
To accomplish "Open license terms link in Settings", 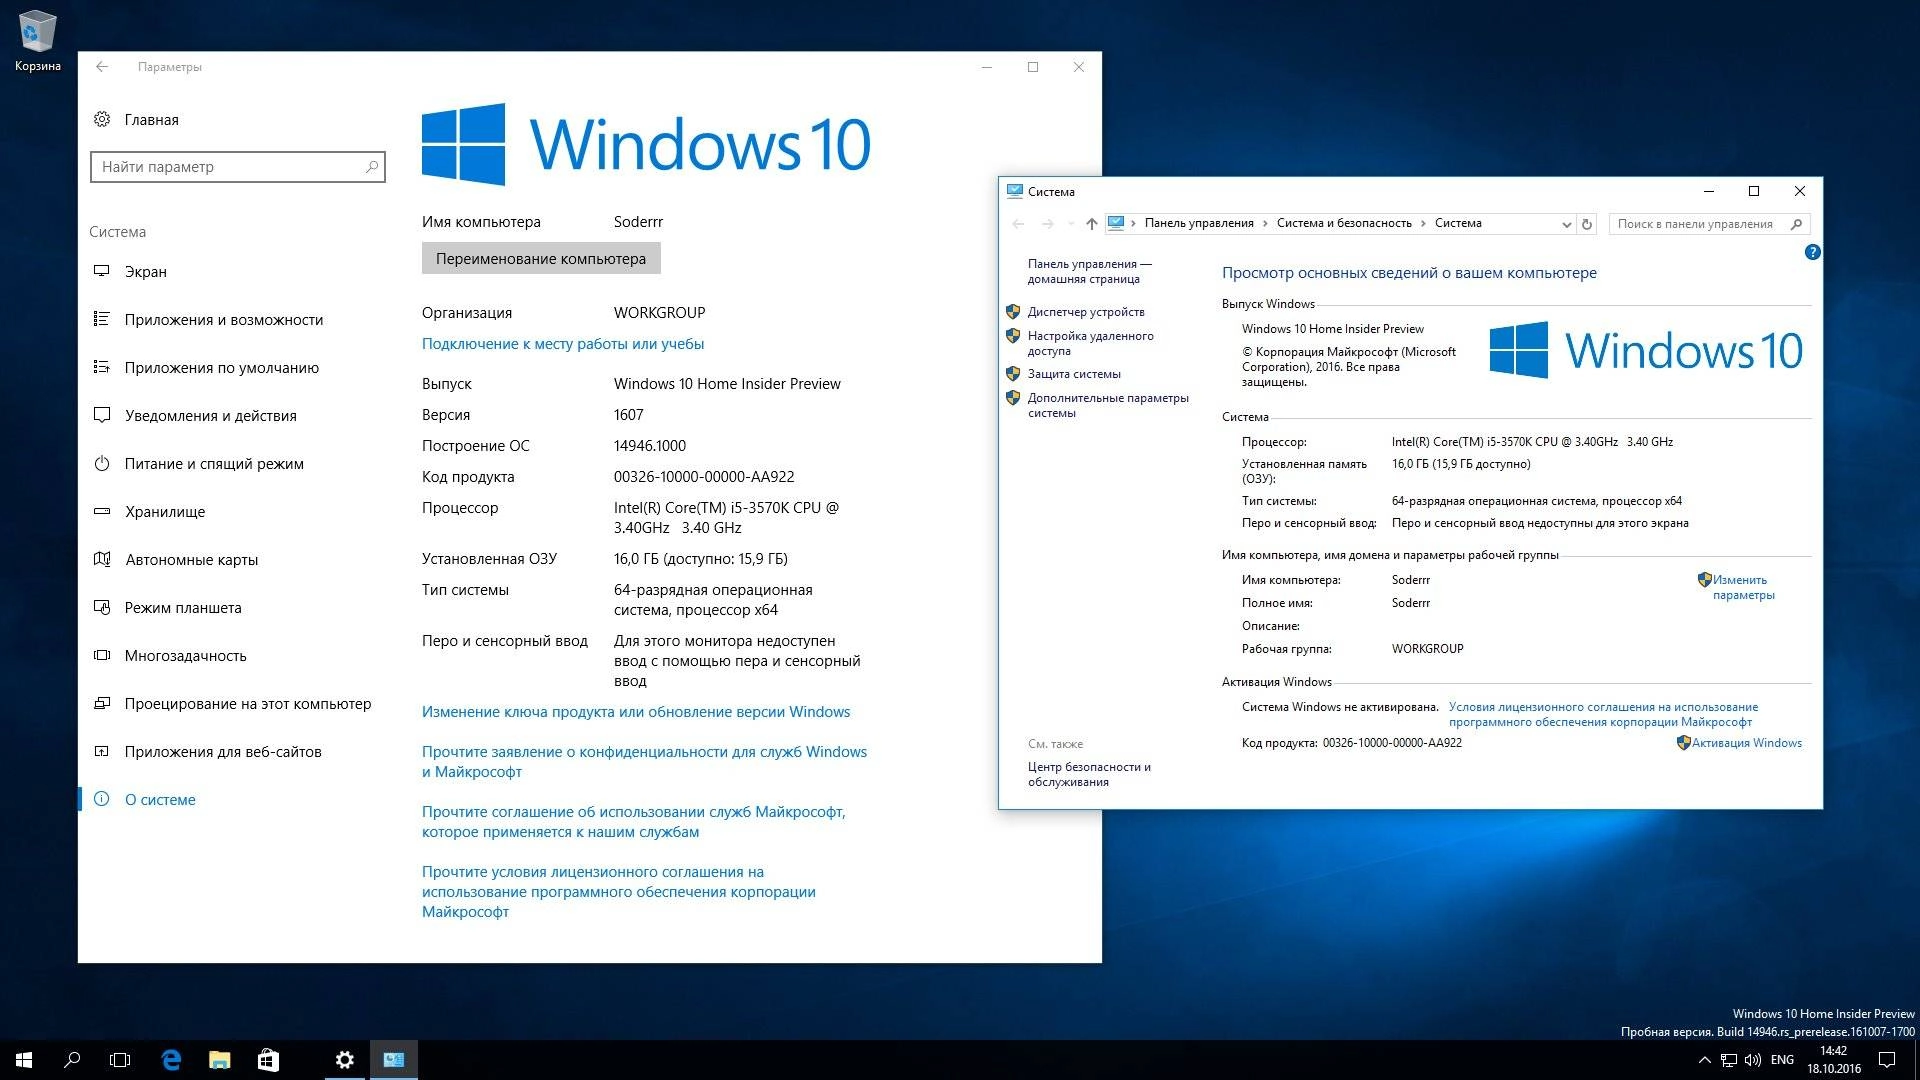I will (x=619, y=892).
